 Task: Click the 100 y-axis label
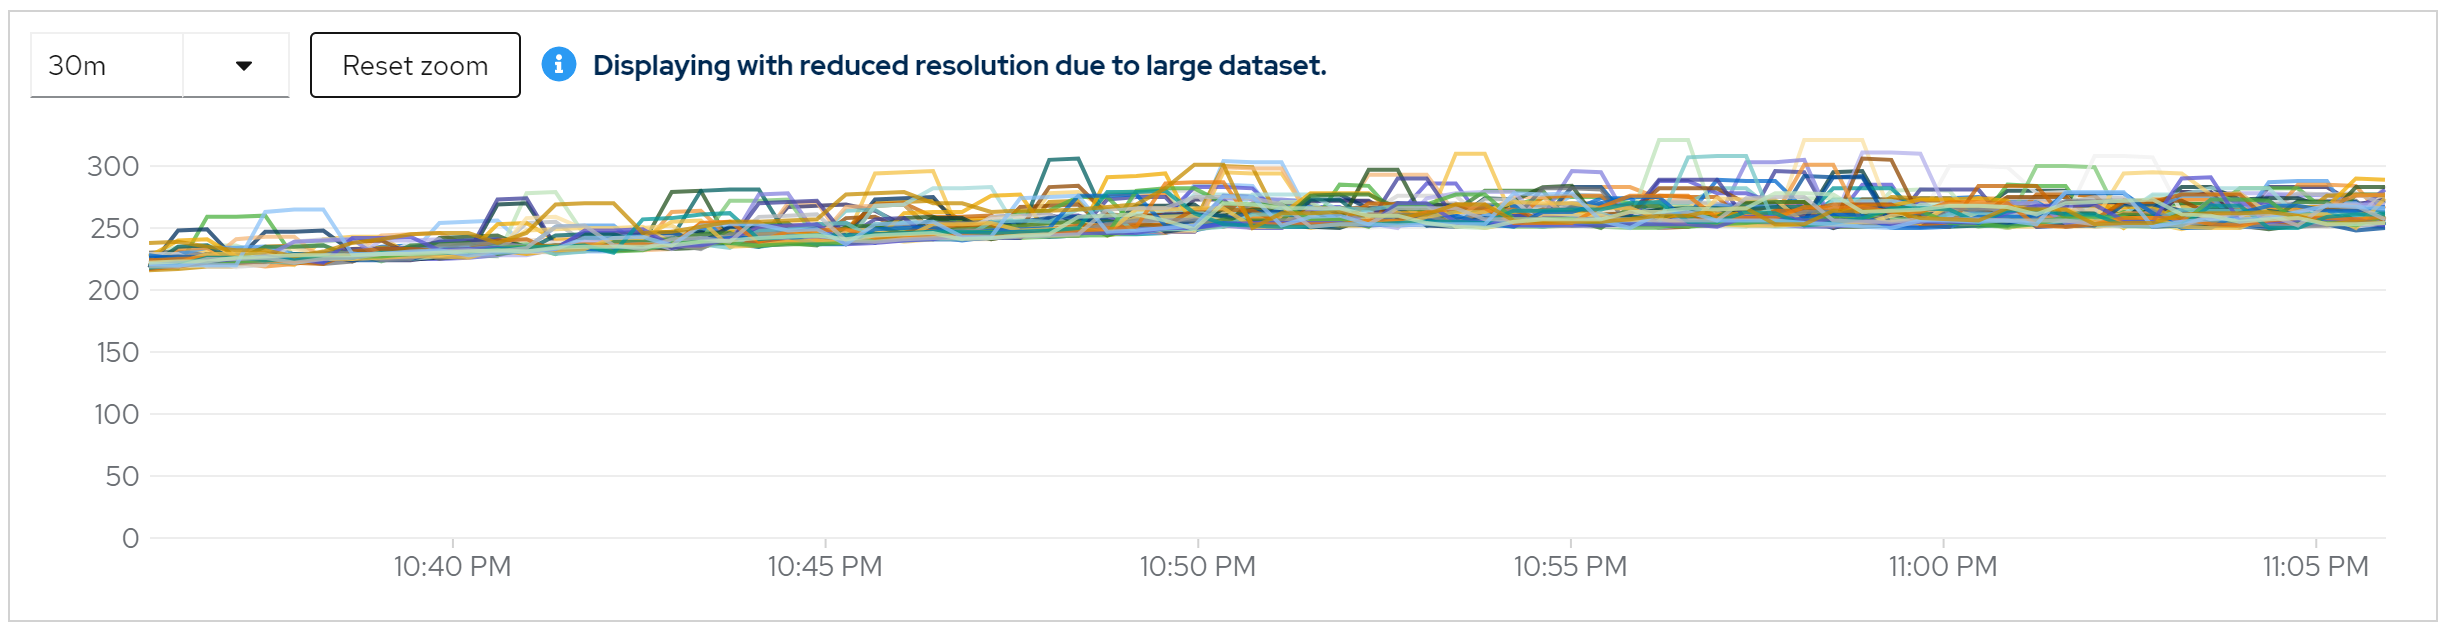pos(117,414)
